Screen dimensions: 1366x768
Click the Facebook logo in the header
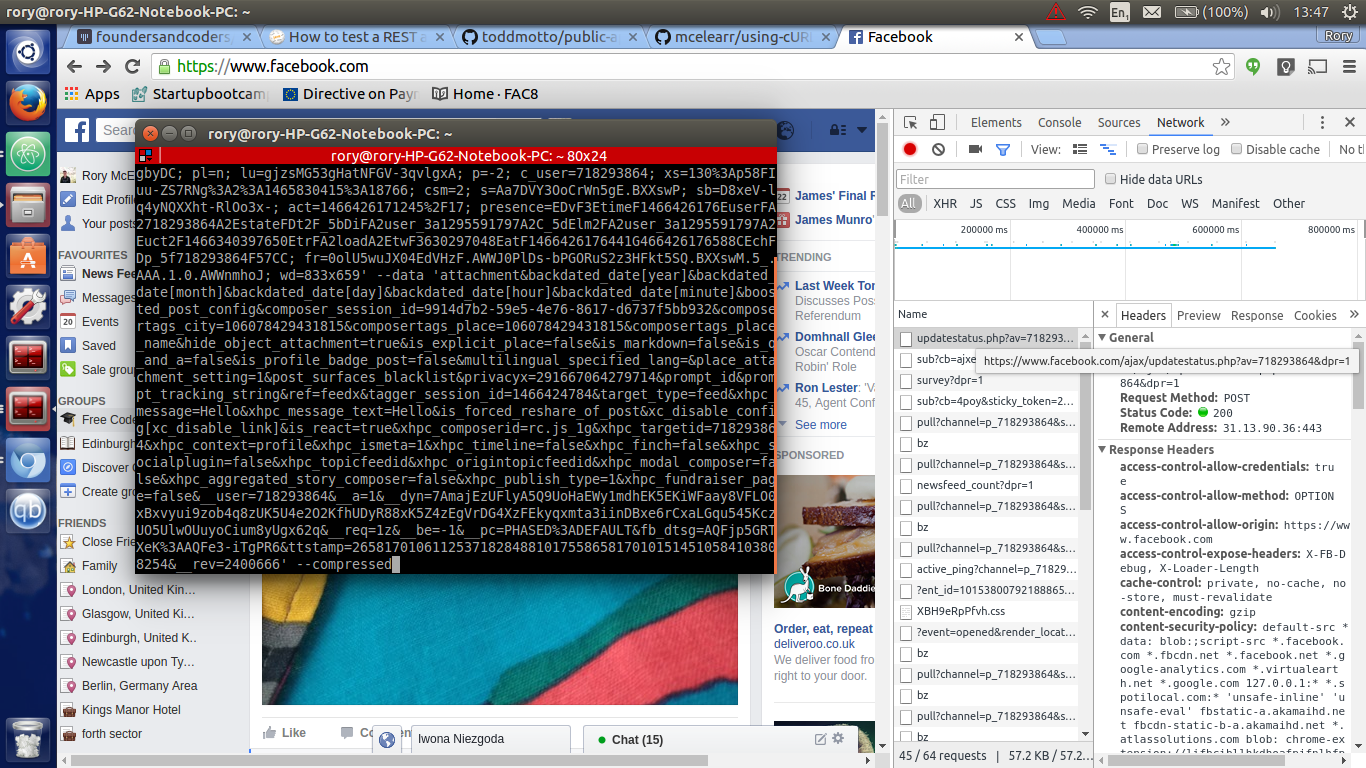click(78, 130)
